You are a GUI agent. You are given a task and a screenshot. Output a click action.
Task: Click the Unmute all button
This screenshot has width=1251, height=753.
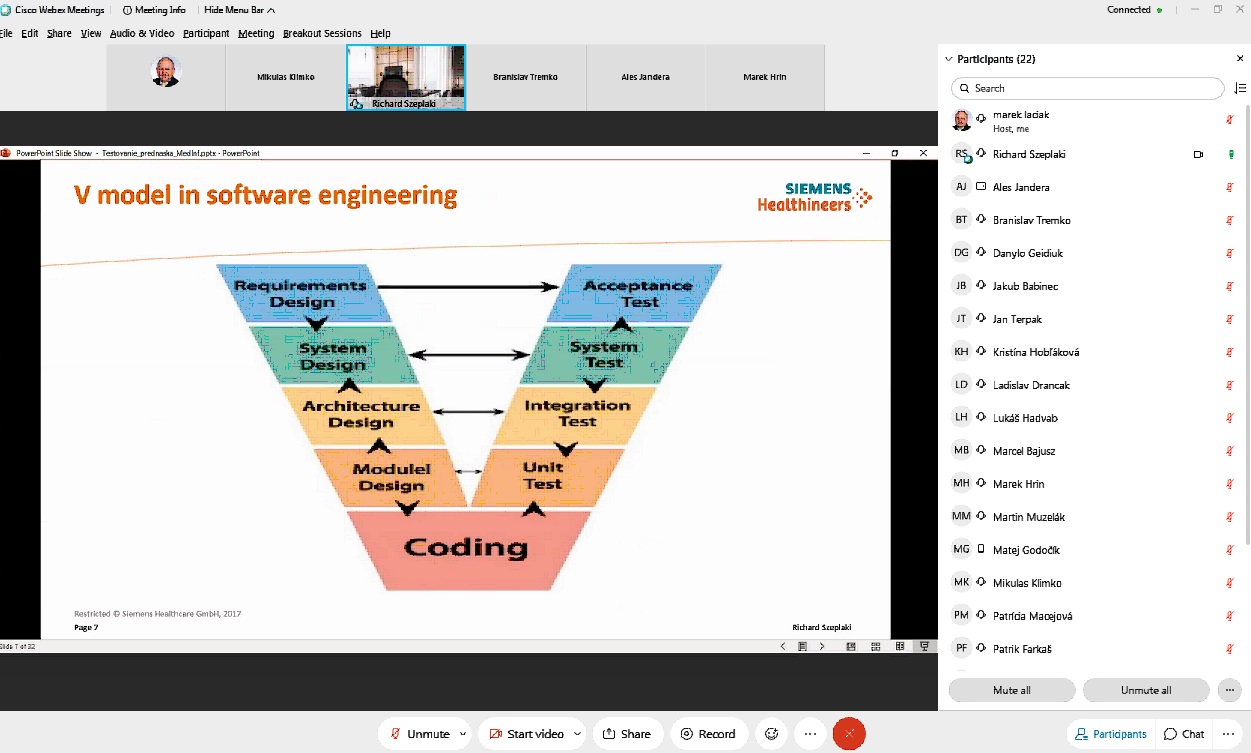[x=1145, y=690]
